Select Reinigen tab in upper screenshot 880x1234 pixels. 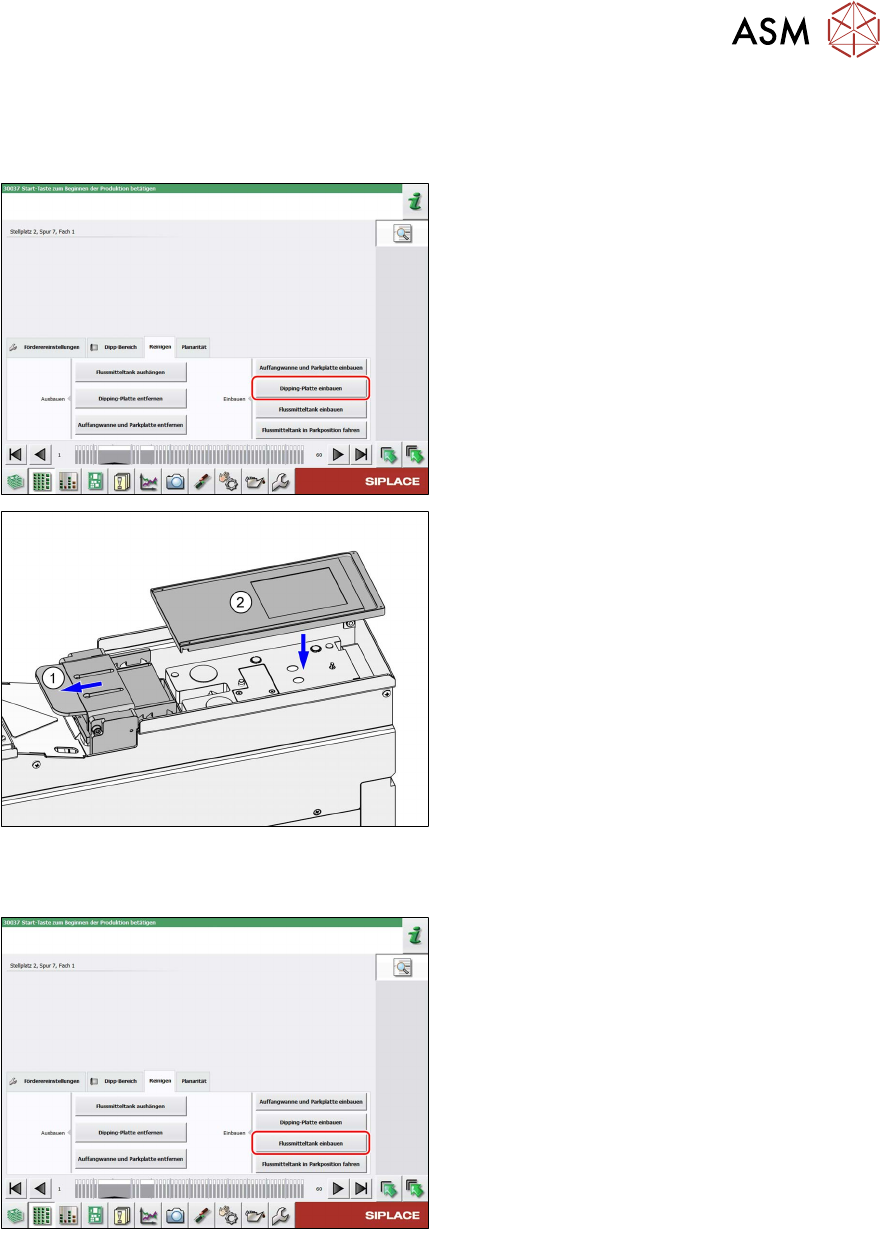tap(160, 347)
